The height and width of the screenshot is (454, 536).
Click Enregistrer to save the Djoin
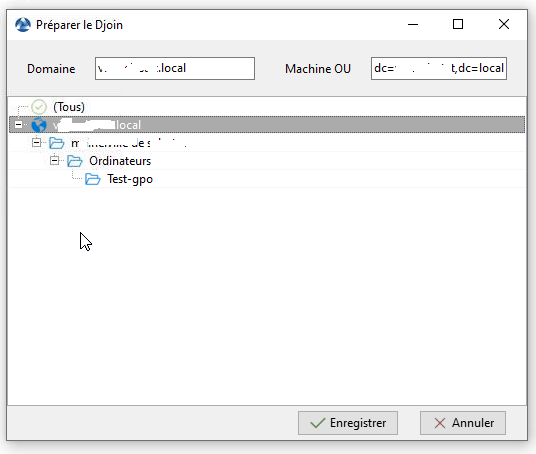click(348, 423)
